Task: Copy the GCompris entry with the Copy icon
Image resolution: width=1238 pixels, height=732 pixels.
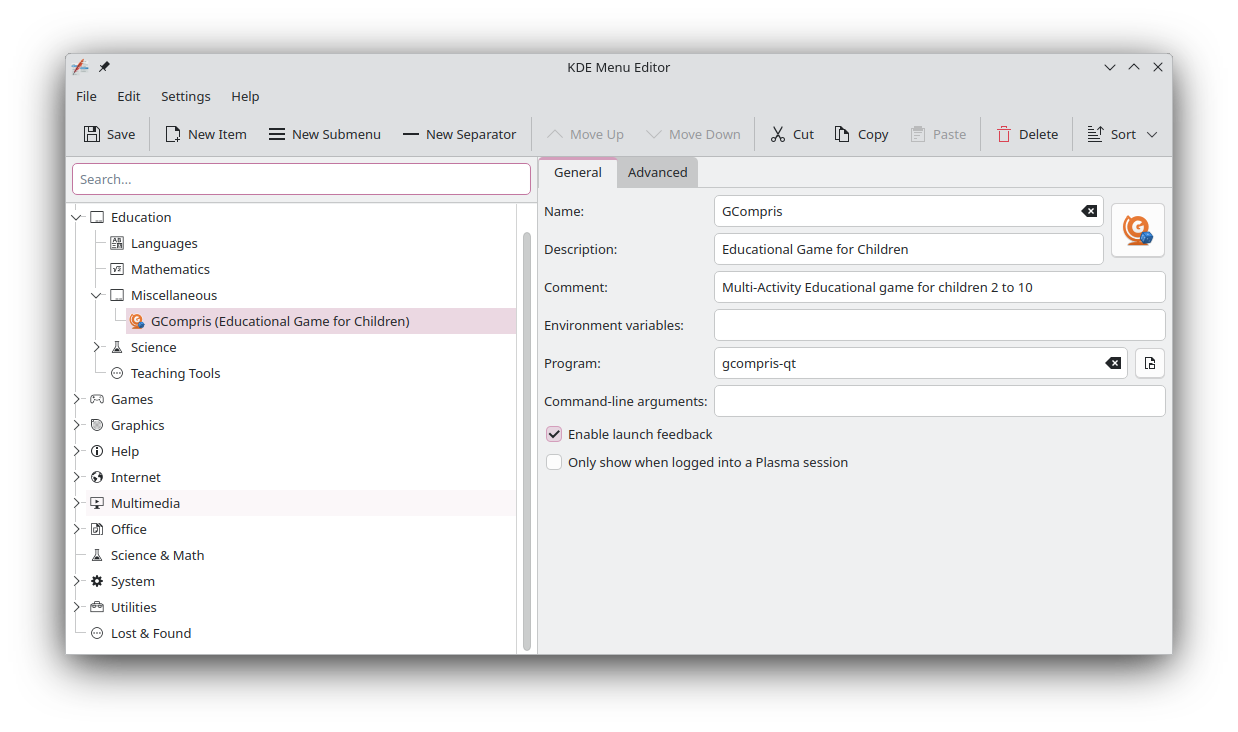Action: coord(841,133)
